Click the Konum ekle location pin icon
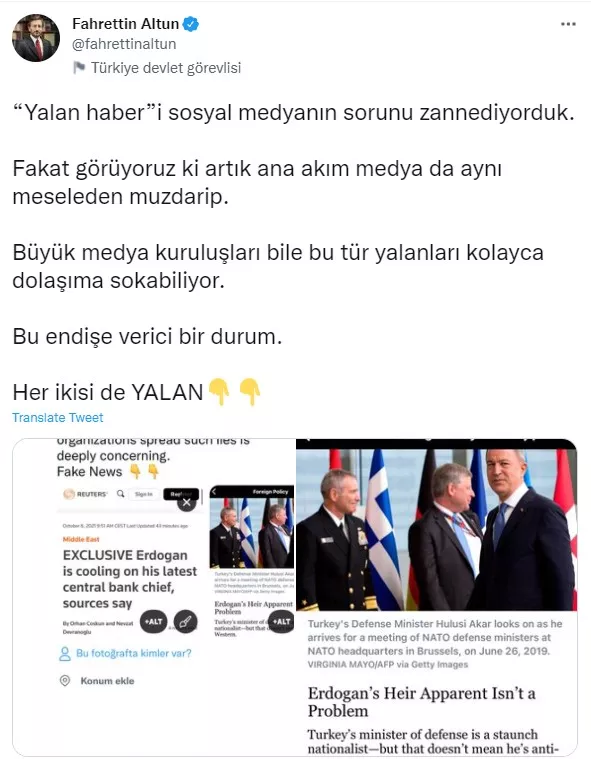 tap(64, 681)
